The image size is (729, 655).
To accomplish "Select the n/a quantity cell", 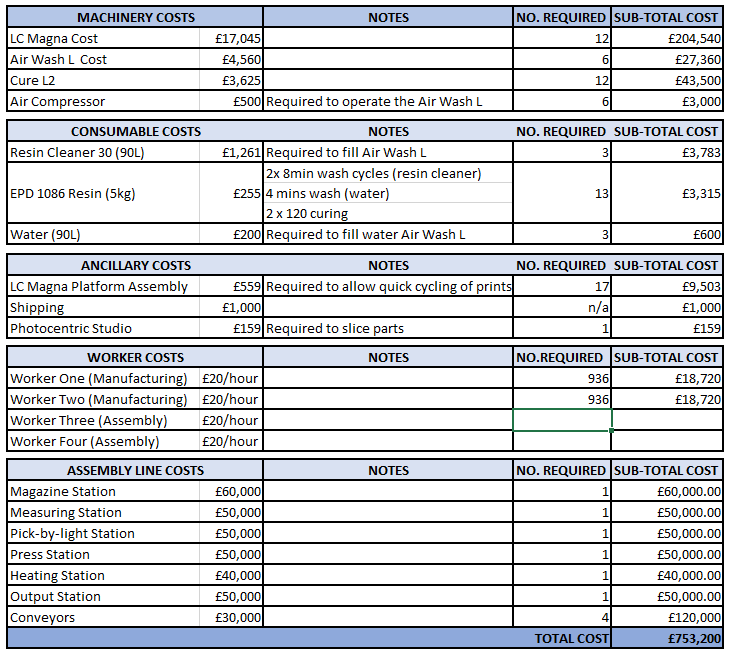I will pyautogui.click(x=562, y=307).
